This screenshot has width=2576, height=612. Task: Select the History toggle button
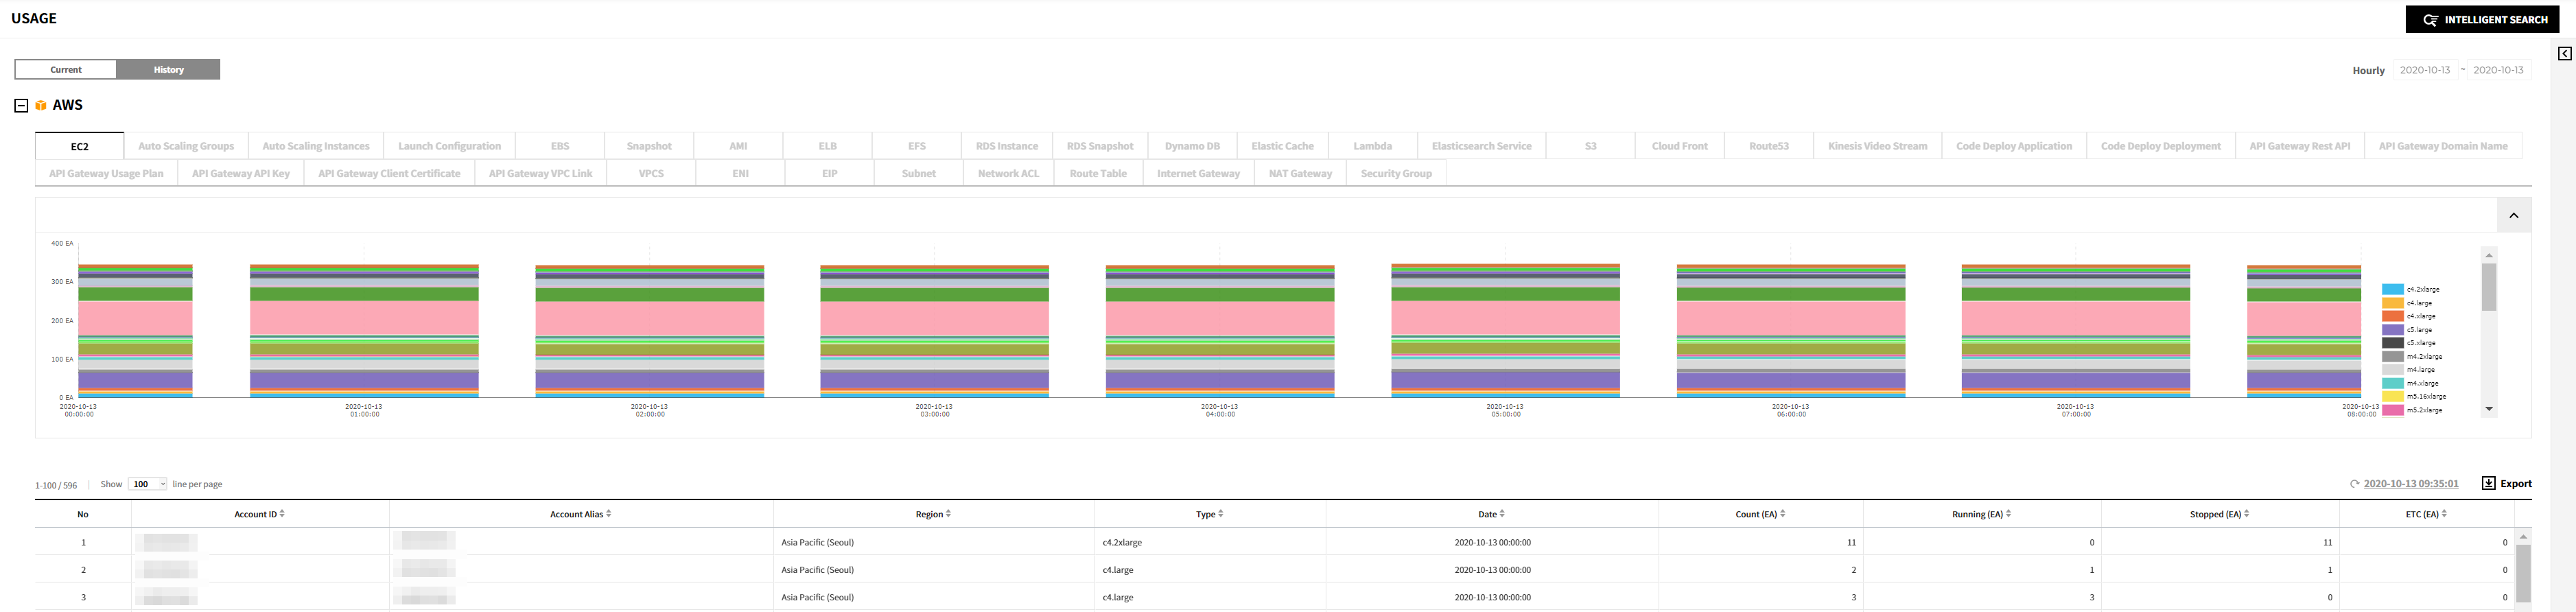pyautogui.click(x=168, y=70)
